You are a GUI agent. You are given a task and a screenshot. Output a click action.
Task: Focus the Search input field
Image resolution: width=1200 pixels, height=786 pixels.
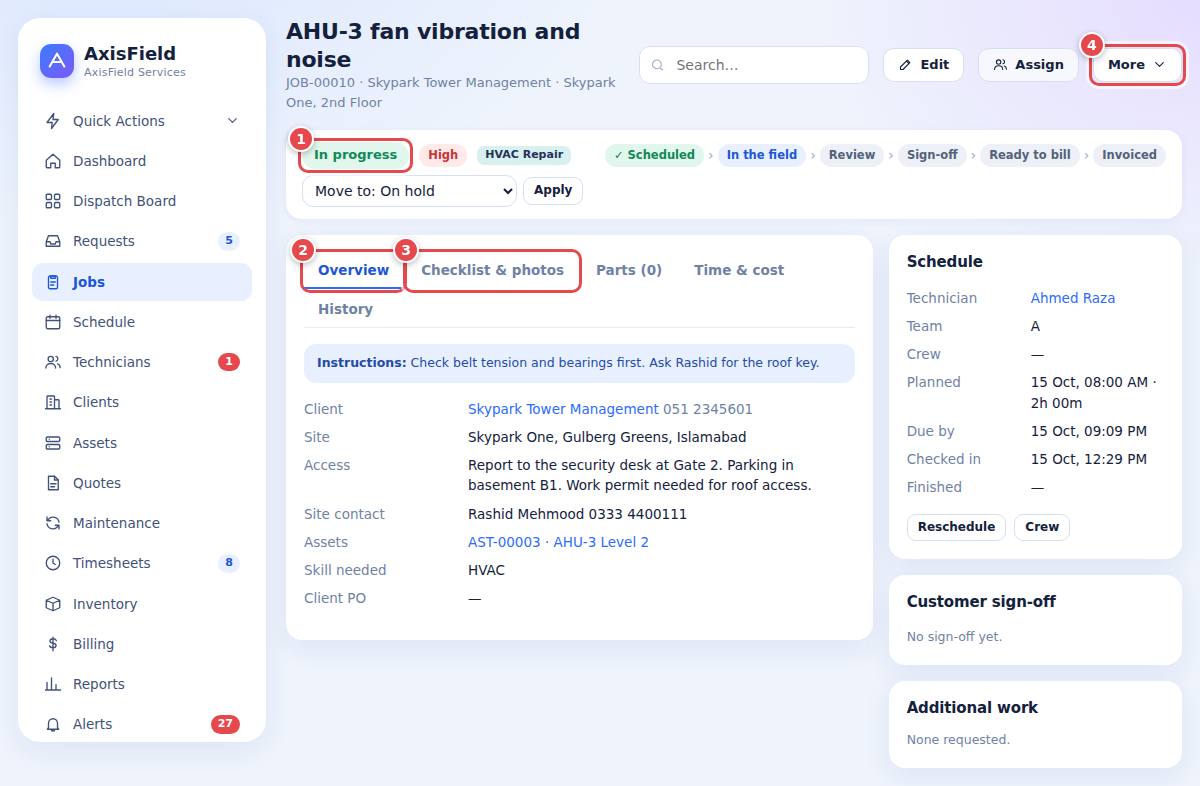click(754, 65)
